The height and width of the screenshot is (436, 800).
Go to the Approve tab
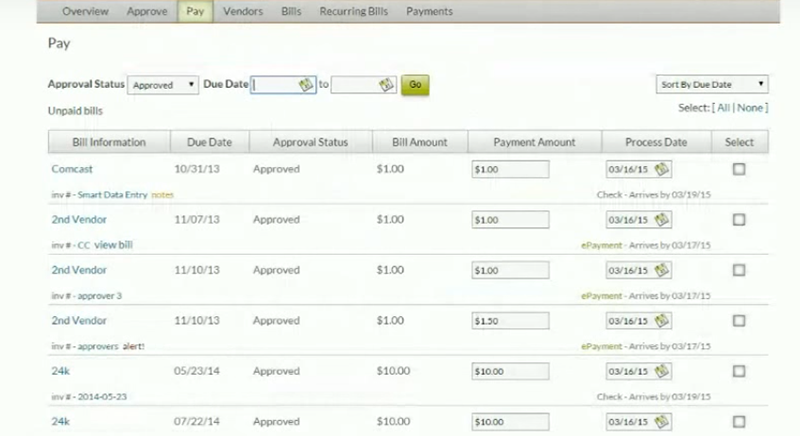[x=148, y=12]
